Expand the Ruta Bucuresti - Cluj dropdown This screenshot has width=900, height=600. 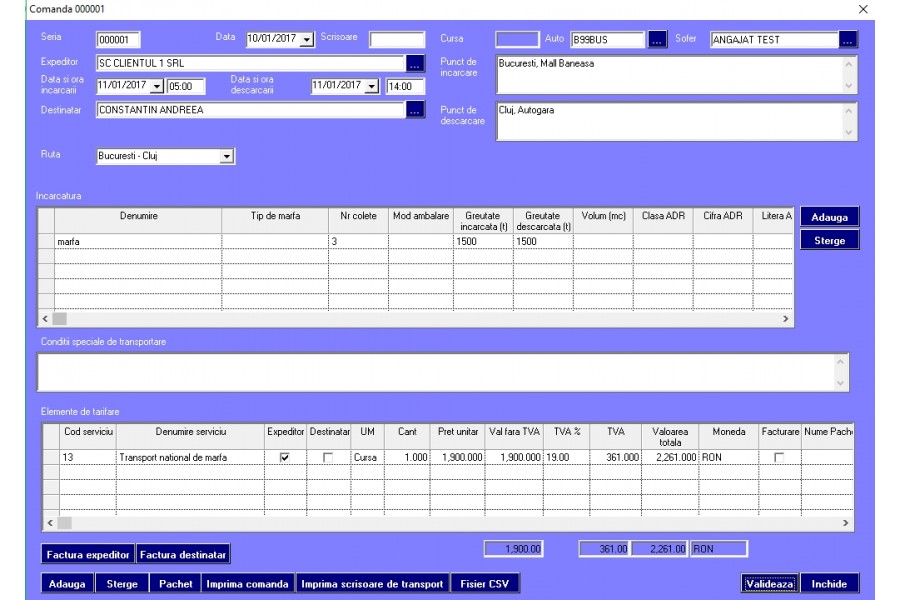point(227,156)
